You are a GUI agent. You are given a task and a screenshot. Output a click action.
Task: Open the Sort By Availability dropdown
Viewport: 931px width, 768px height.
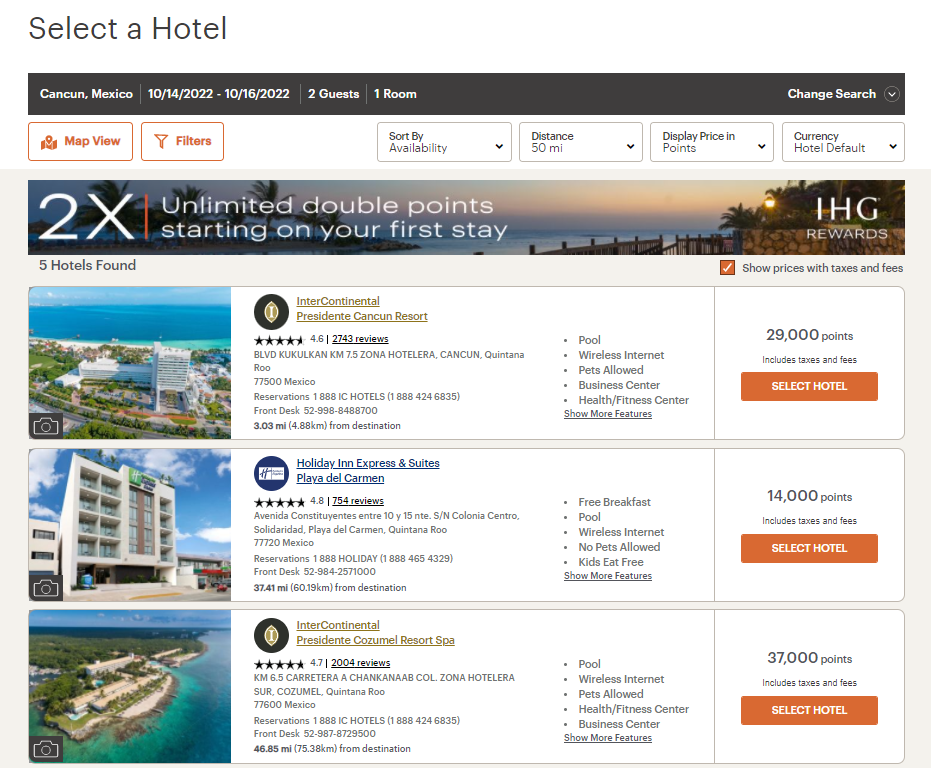tap(444, 142)
